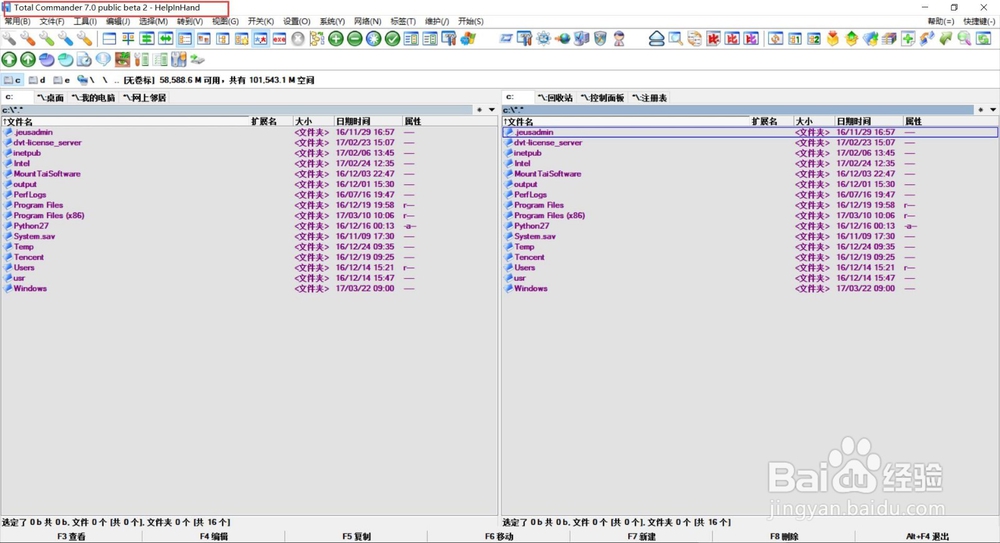Click the speech bubble toolbar icon
This screenshot has width=1000, height=543.
[x=103, y=59]
